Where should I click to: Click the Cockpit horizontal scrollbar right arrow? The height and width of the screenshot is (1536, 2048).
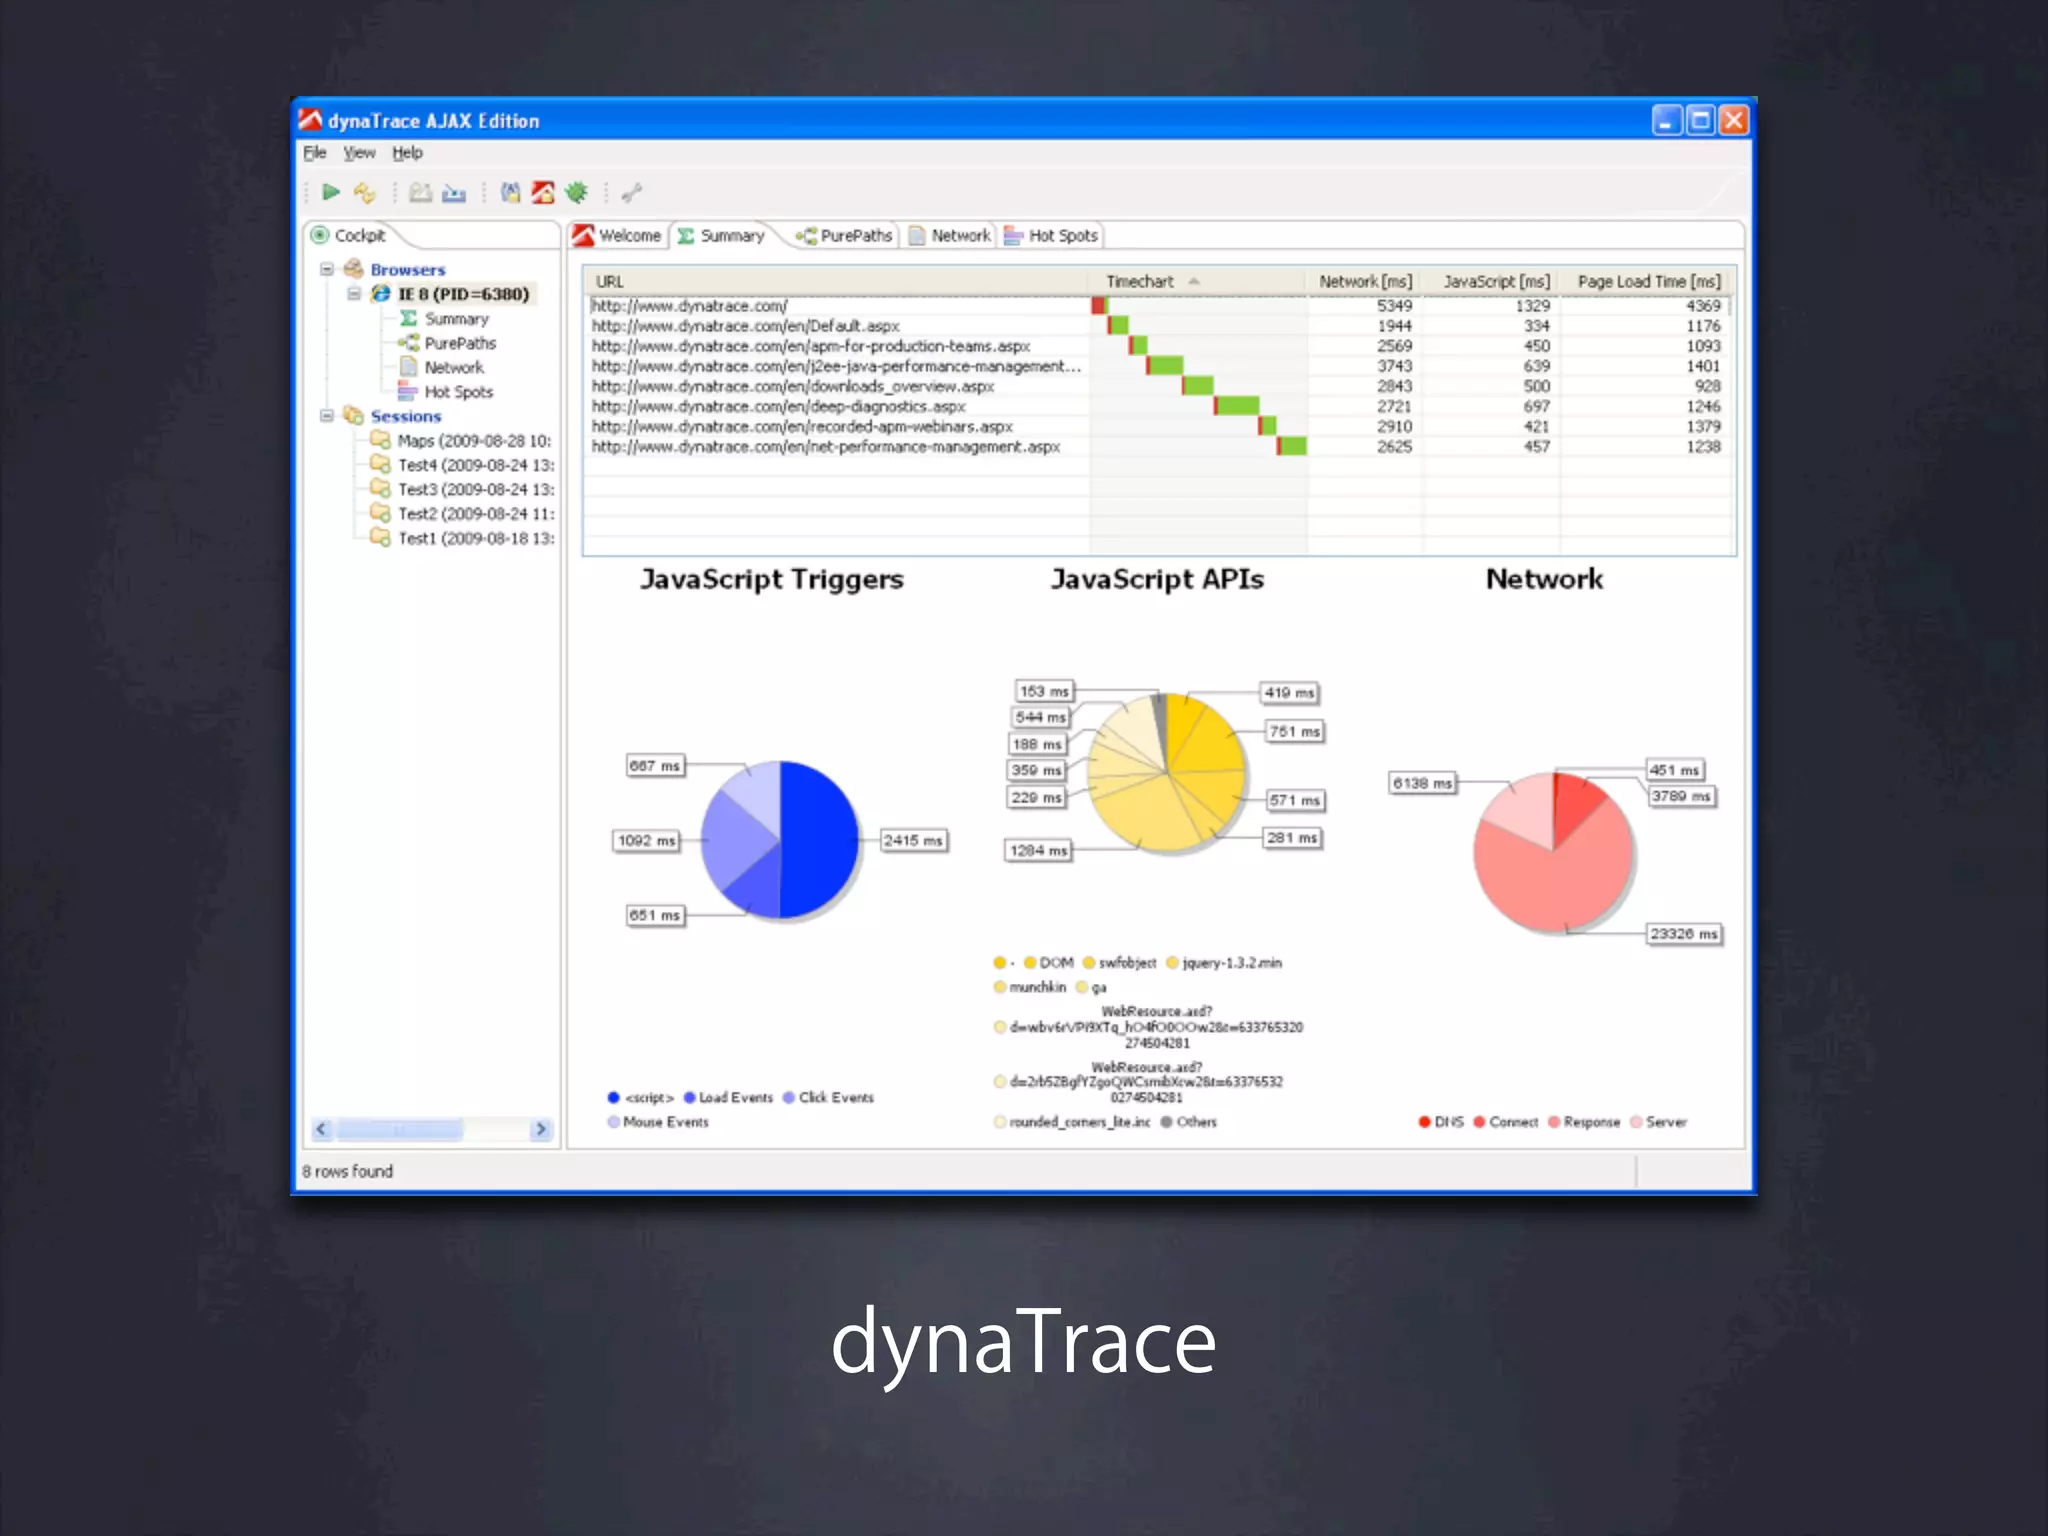pos(541,1129)
